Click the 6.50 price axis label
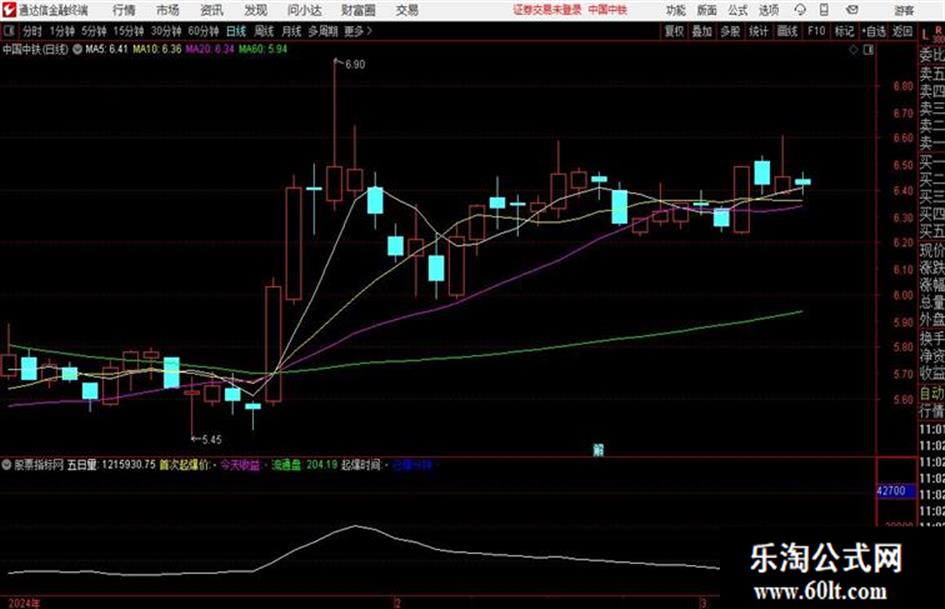Image resolution: width=945 pixels, height=609 pixels. [x=903, y=165]
